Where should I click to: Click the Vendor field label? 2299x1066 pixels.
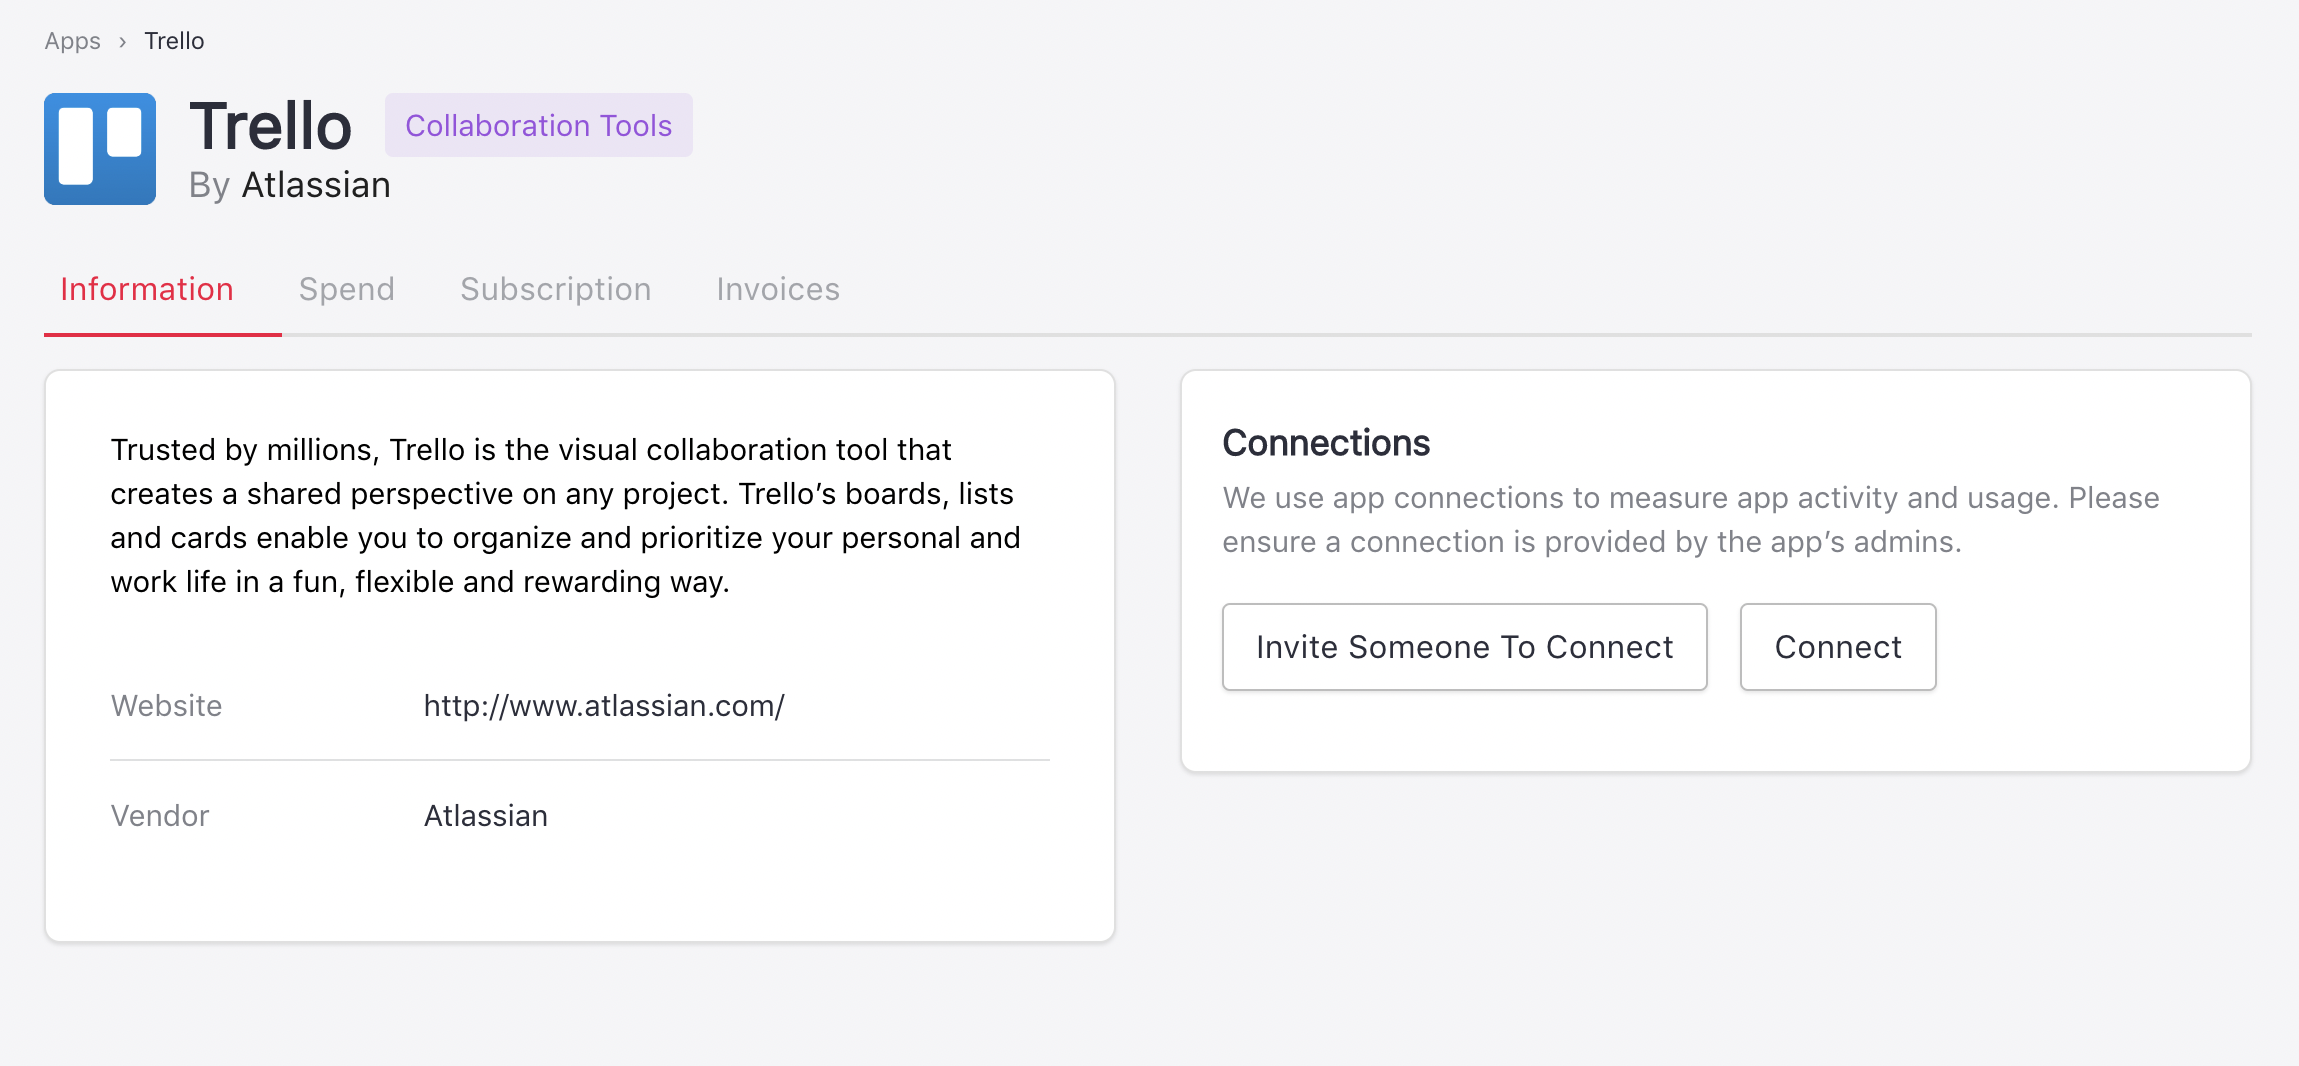click(x=160, y=816)
